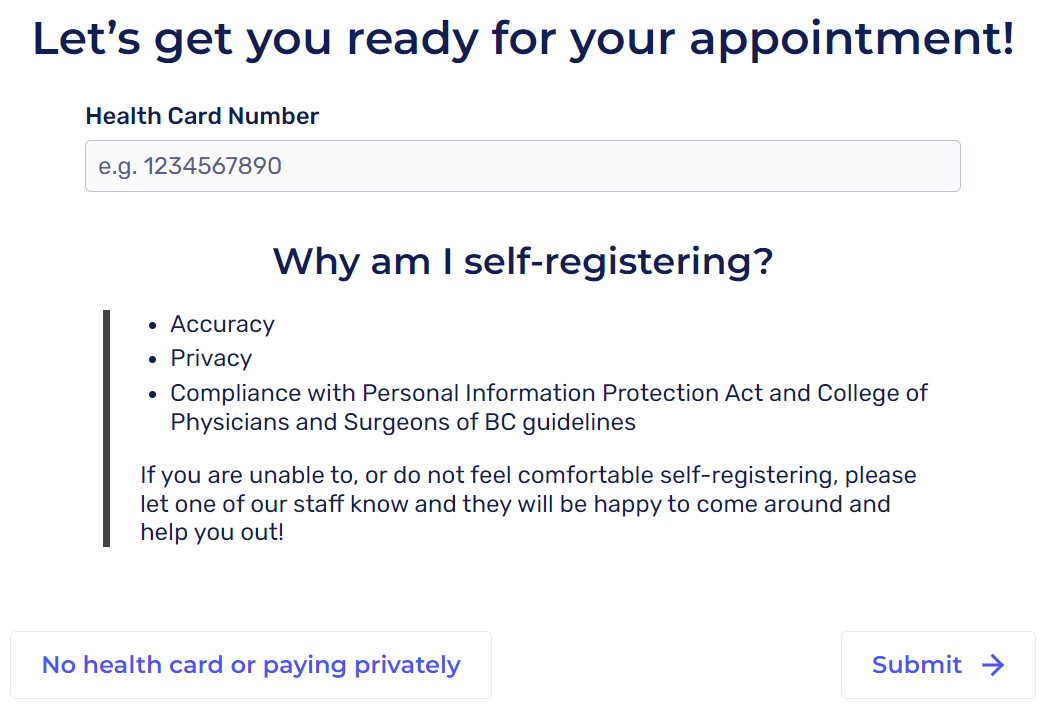The image size is (1042, 720).
Task: Click the Compliance with Personal Information bullet
Action: 549,393
